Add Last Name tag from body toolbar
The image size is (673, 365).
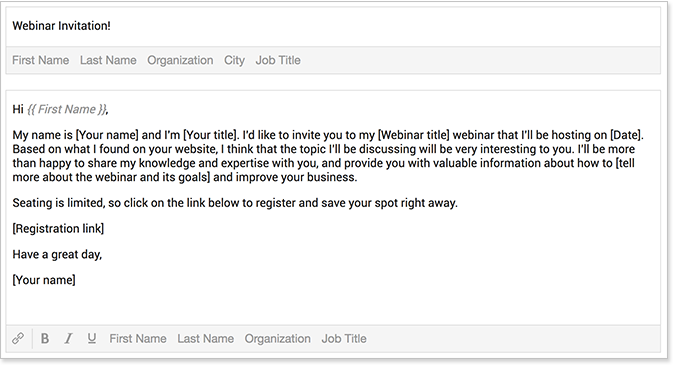click(x=206, y=338)
